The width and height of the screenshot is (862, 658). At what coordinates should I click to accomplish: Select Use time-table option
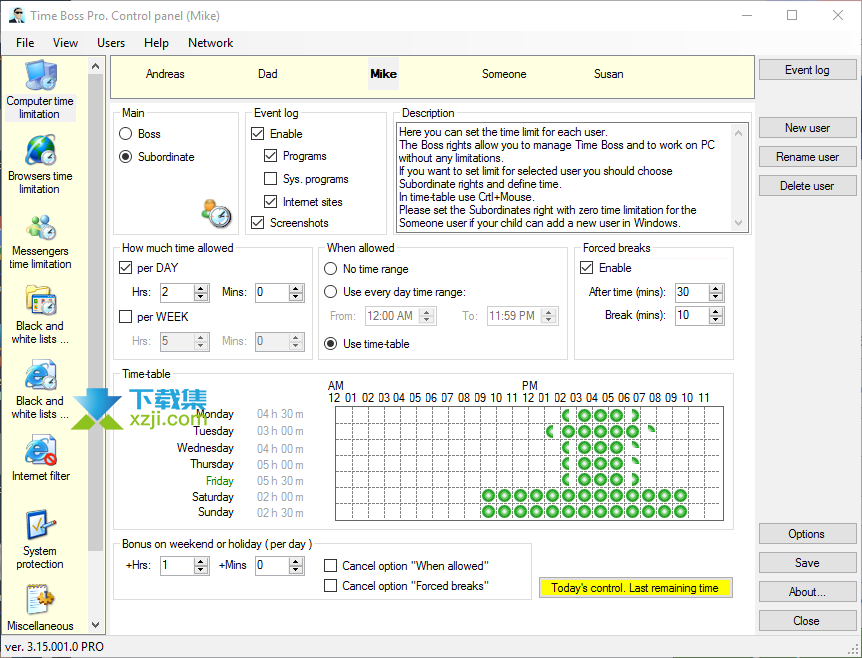(x=330, y=344)
